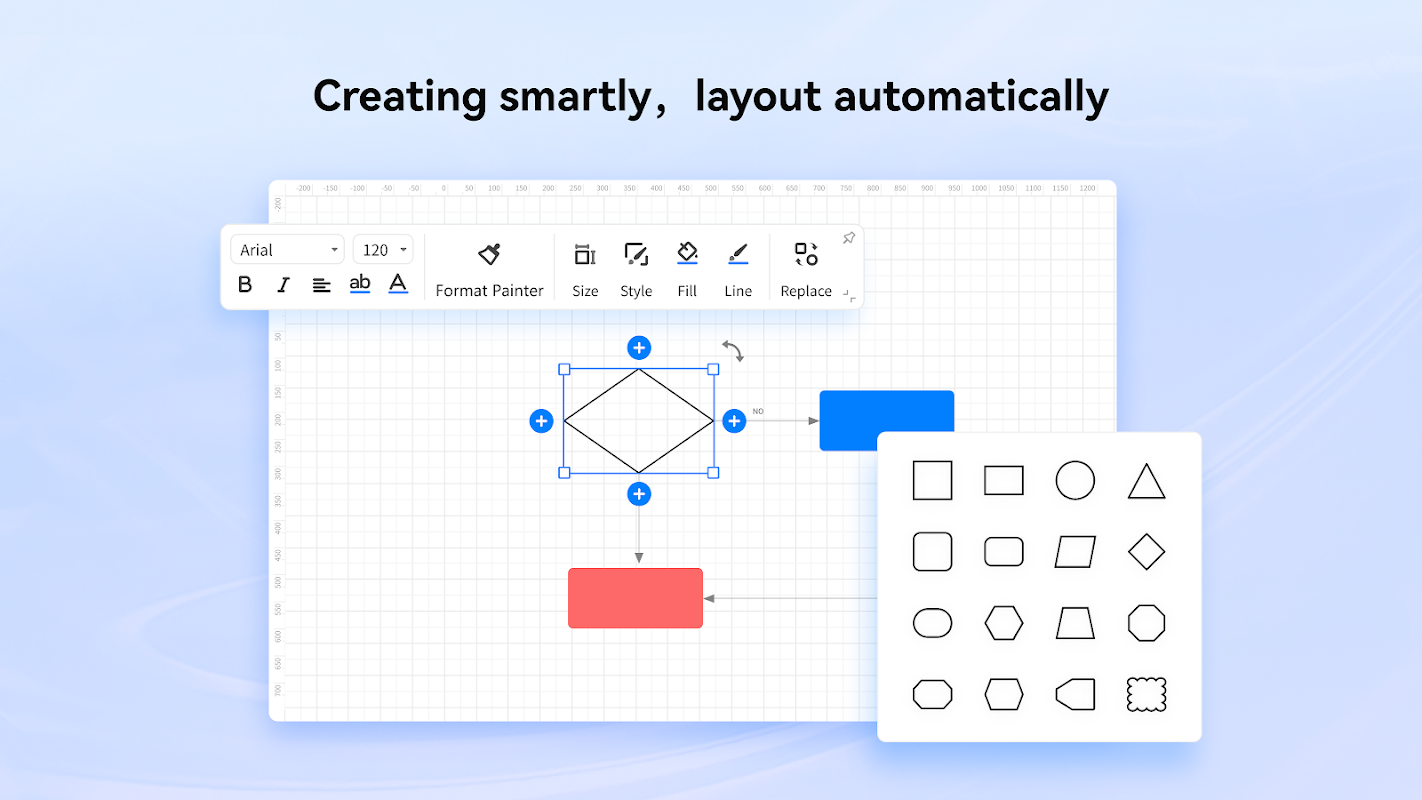
Task: Choose the rounded rectangle shape in panel
Action: coord(1004,551)
